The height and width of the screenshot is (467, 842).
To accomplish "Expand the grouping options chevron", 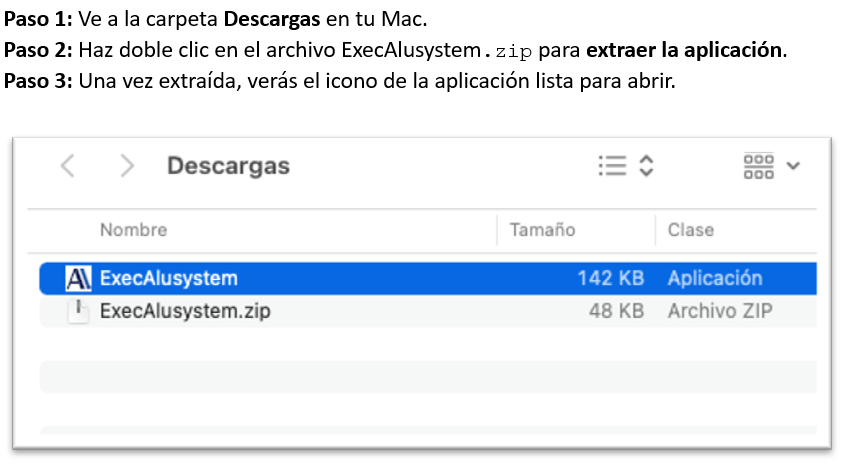I will point(793,166).
